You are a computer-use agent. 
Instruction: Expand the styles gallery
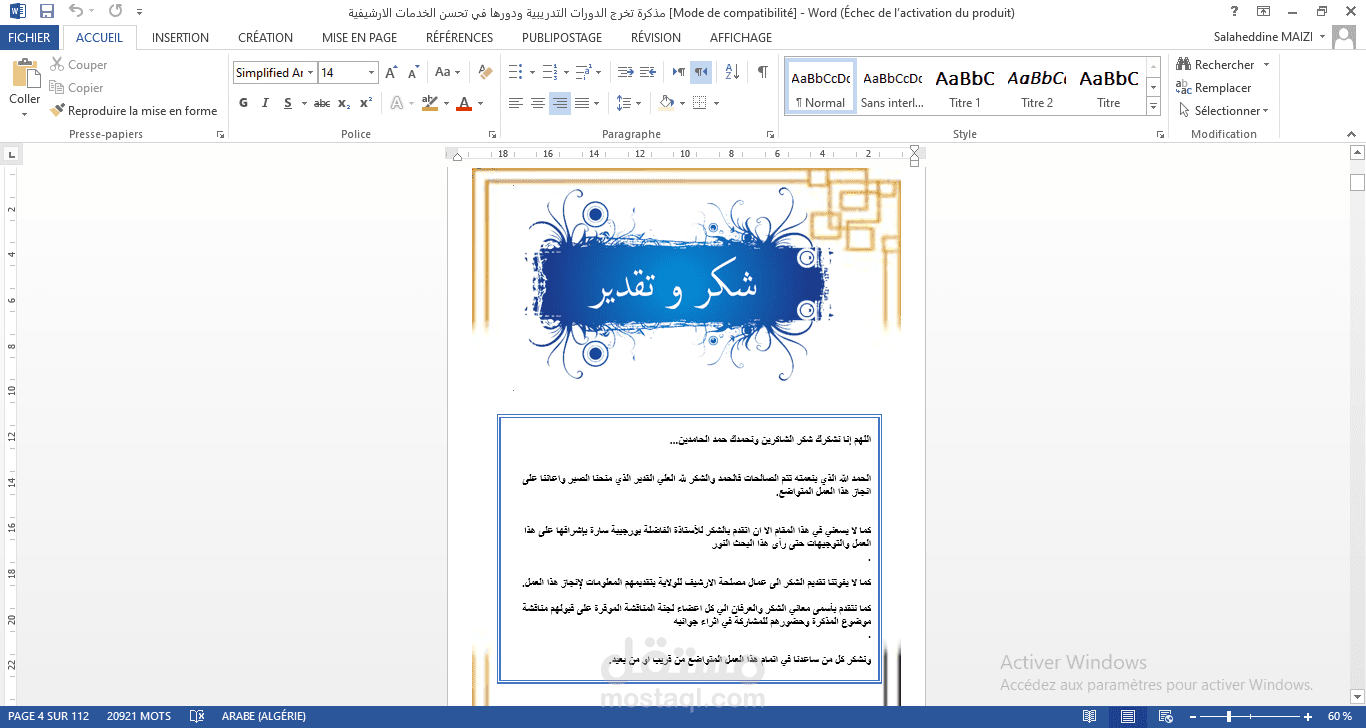click(x=1153, y=107)
